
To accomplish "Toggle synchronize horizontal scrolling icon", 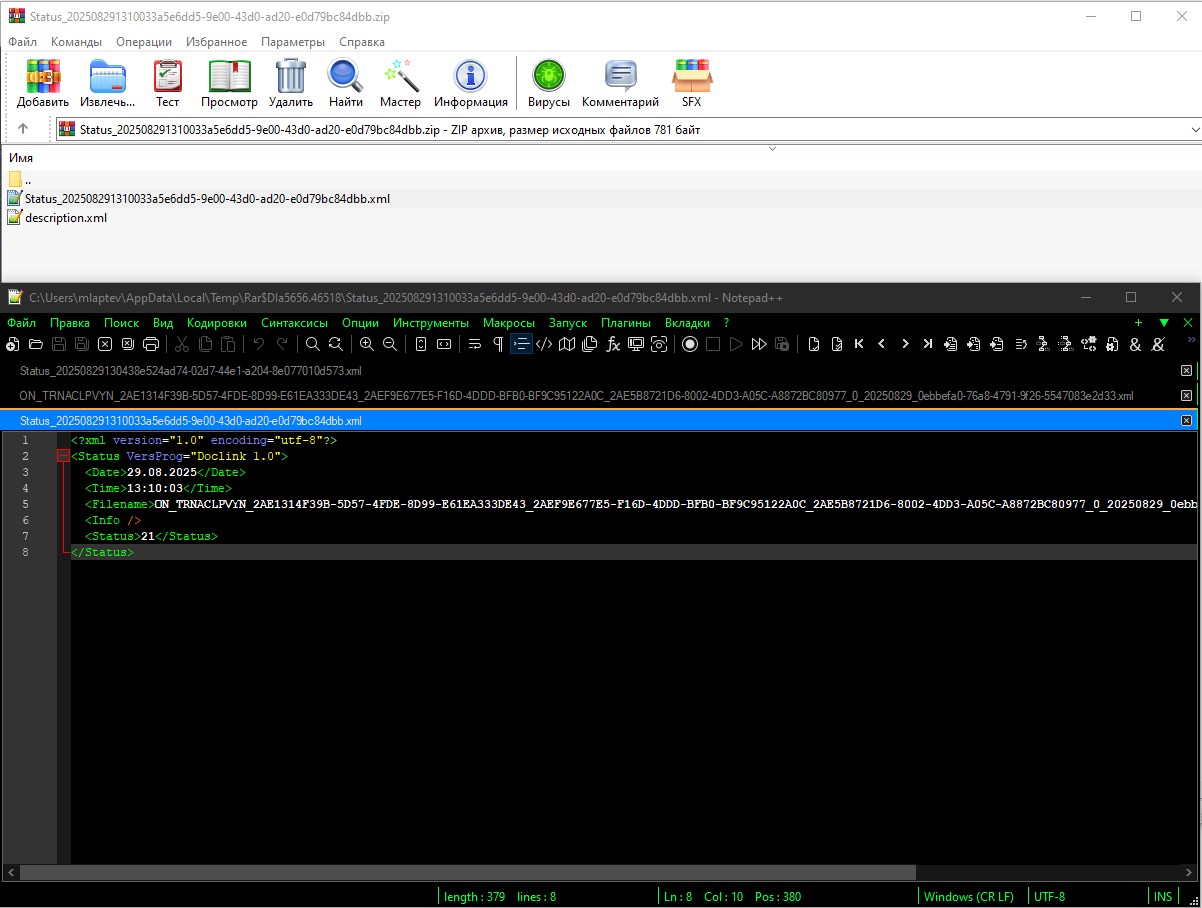I will (444, 344).
